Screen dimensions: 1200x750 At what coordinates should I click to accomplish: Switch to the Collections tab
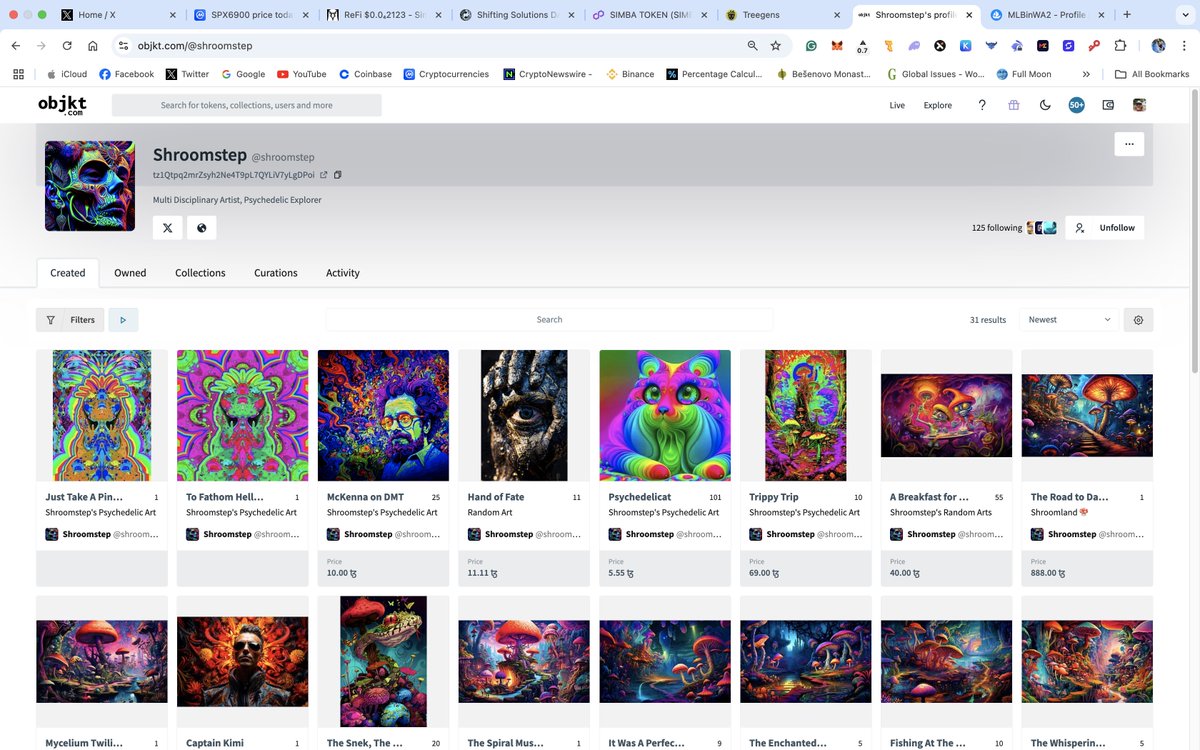200,273
